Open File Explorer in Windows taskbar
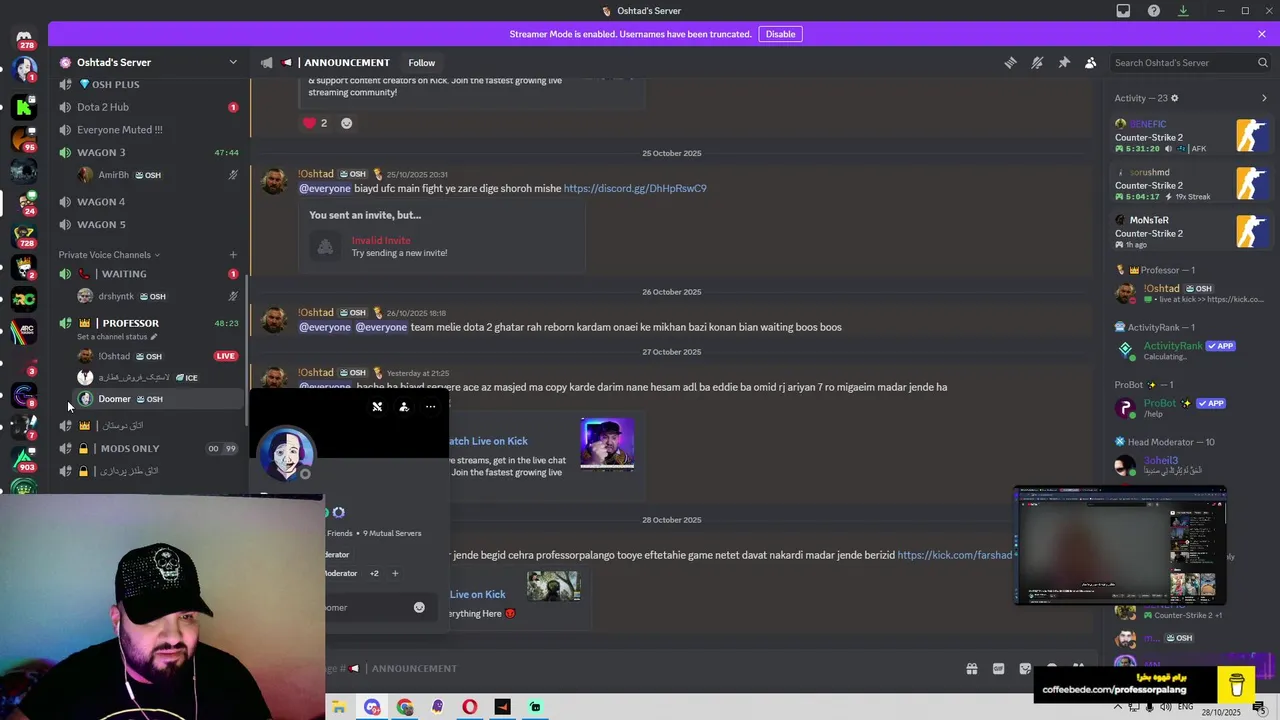The height and width of the screenshot is (720, 1280). [339, 707]
